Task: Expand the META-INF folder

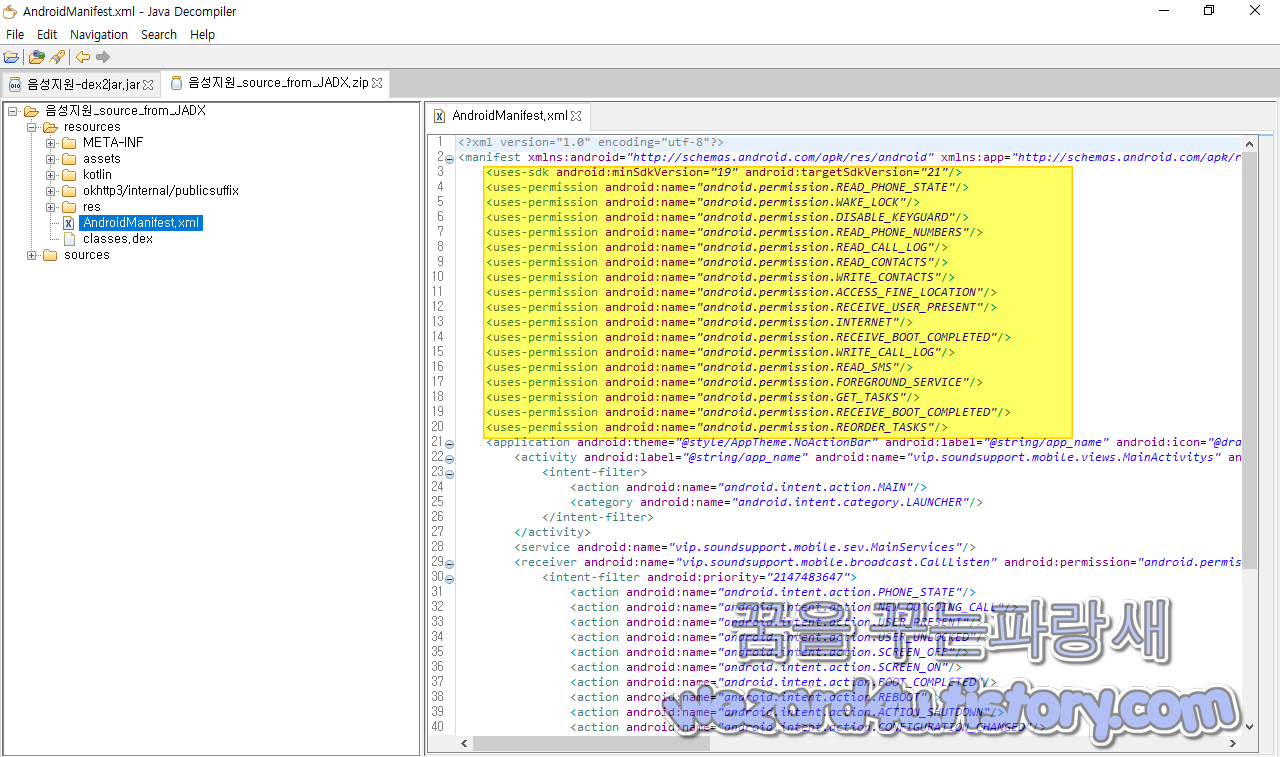Action: pyautogui.click(x=50, y=143)
